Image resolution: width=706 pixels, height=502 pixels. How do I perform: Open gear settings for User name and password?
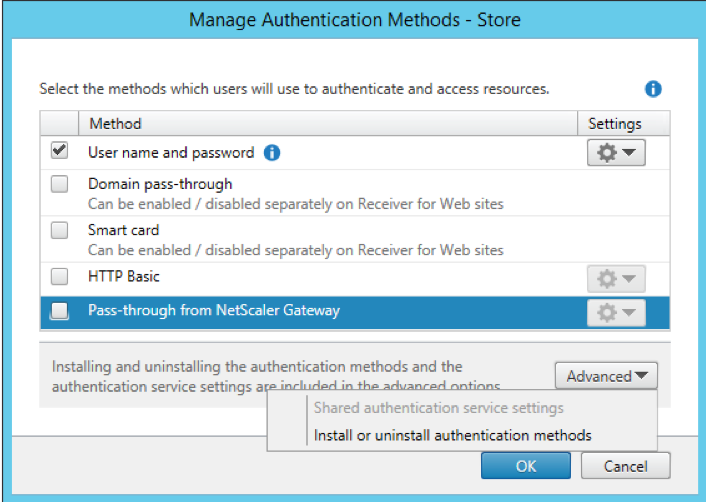(x=615, y=152)
